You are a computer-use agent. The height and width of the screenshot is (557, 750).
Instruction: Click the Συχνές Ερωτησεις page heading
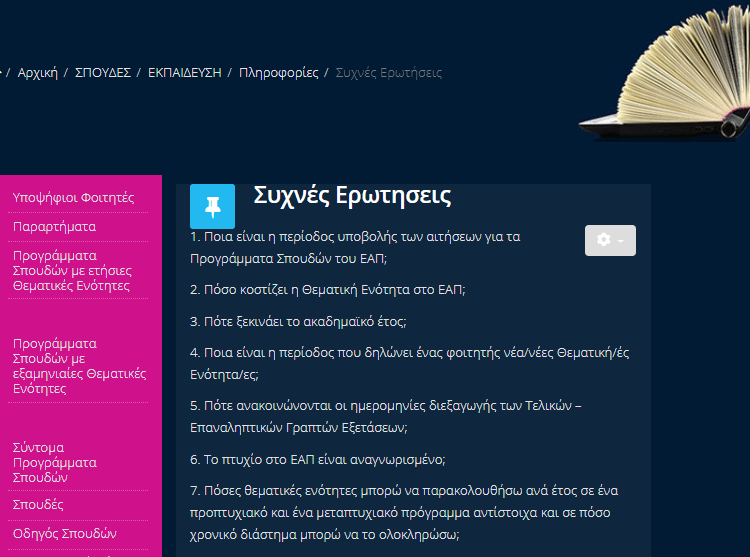[352, 196]
